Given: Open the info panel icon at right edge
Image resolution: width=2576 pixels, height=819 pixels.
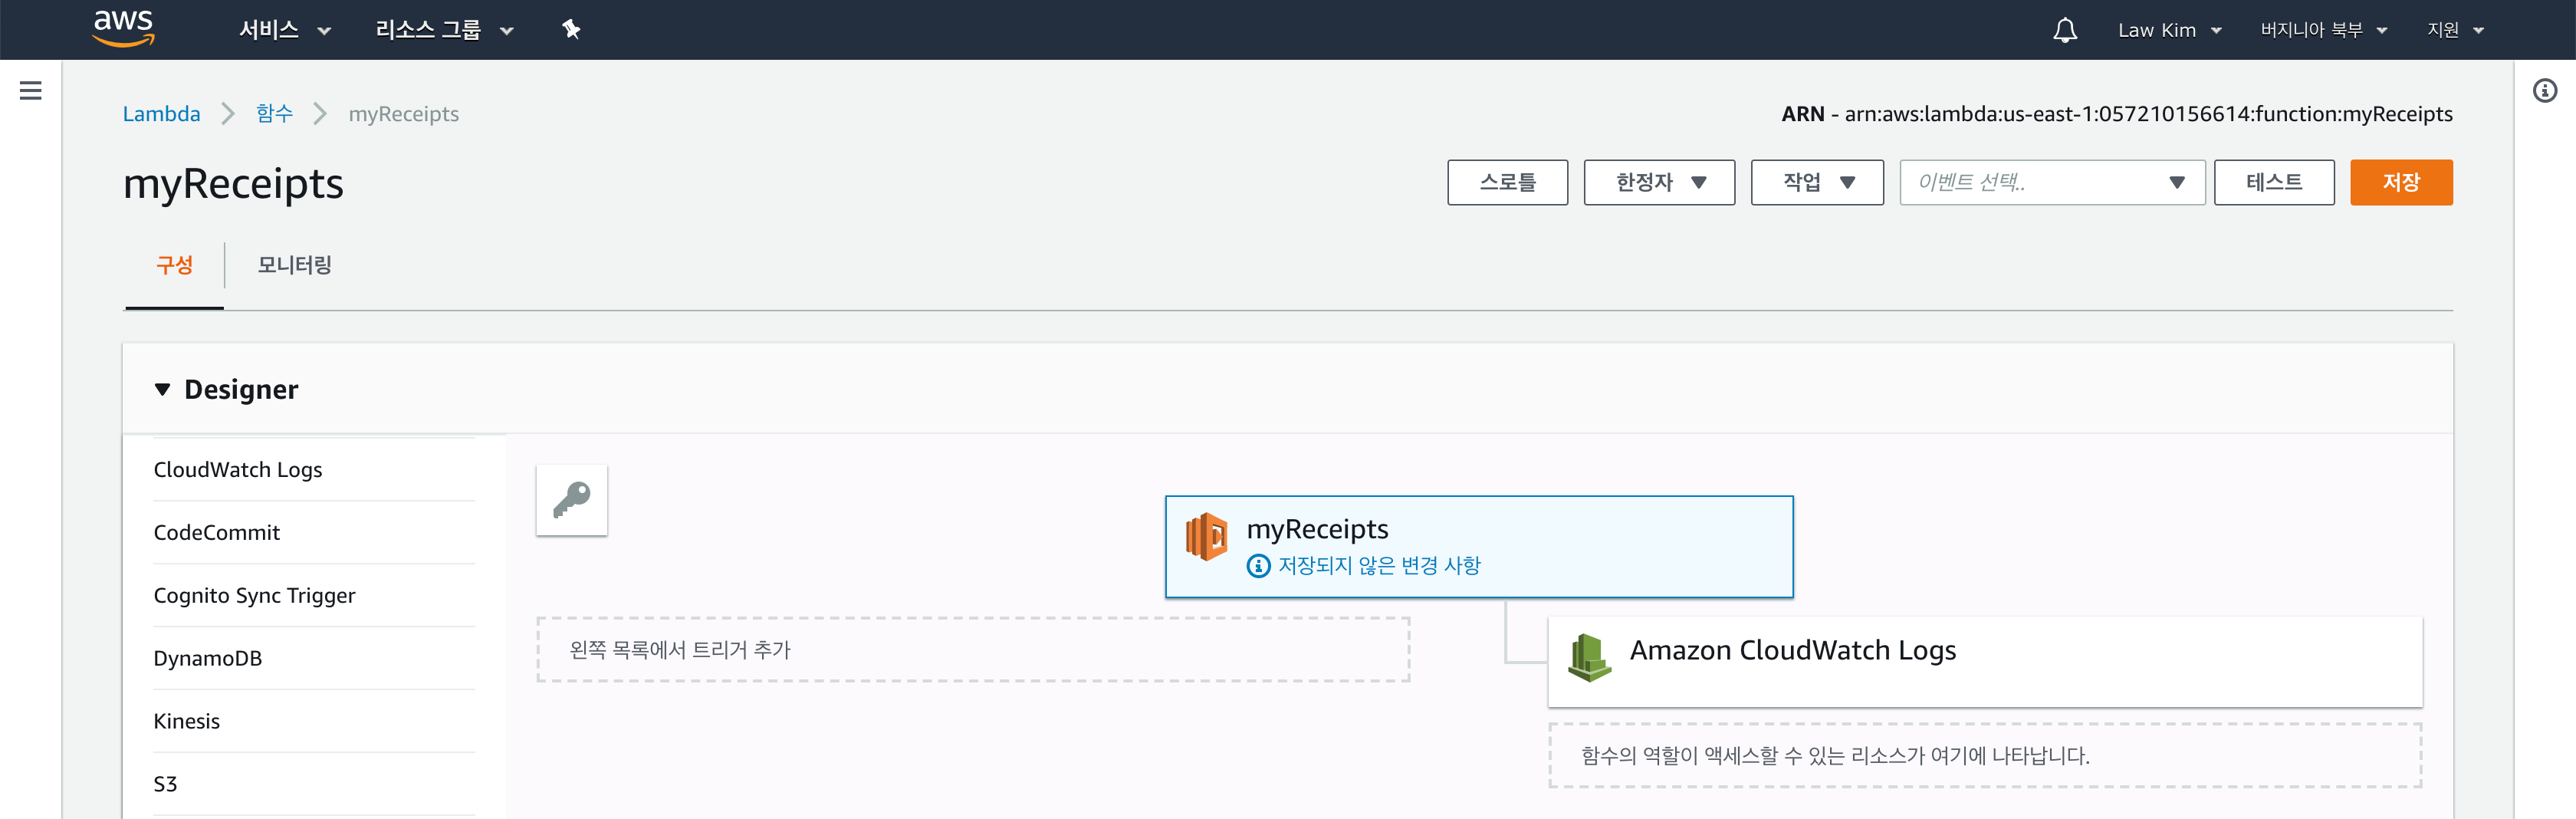Looking at the screenshot, I should [2545, 91].
